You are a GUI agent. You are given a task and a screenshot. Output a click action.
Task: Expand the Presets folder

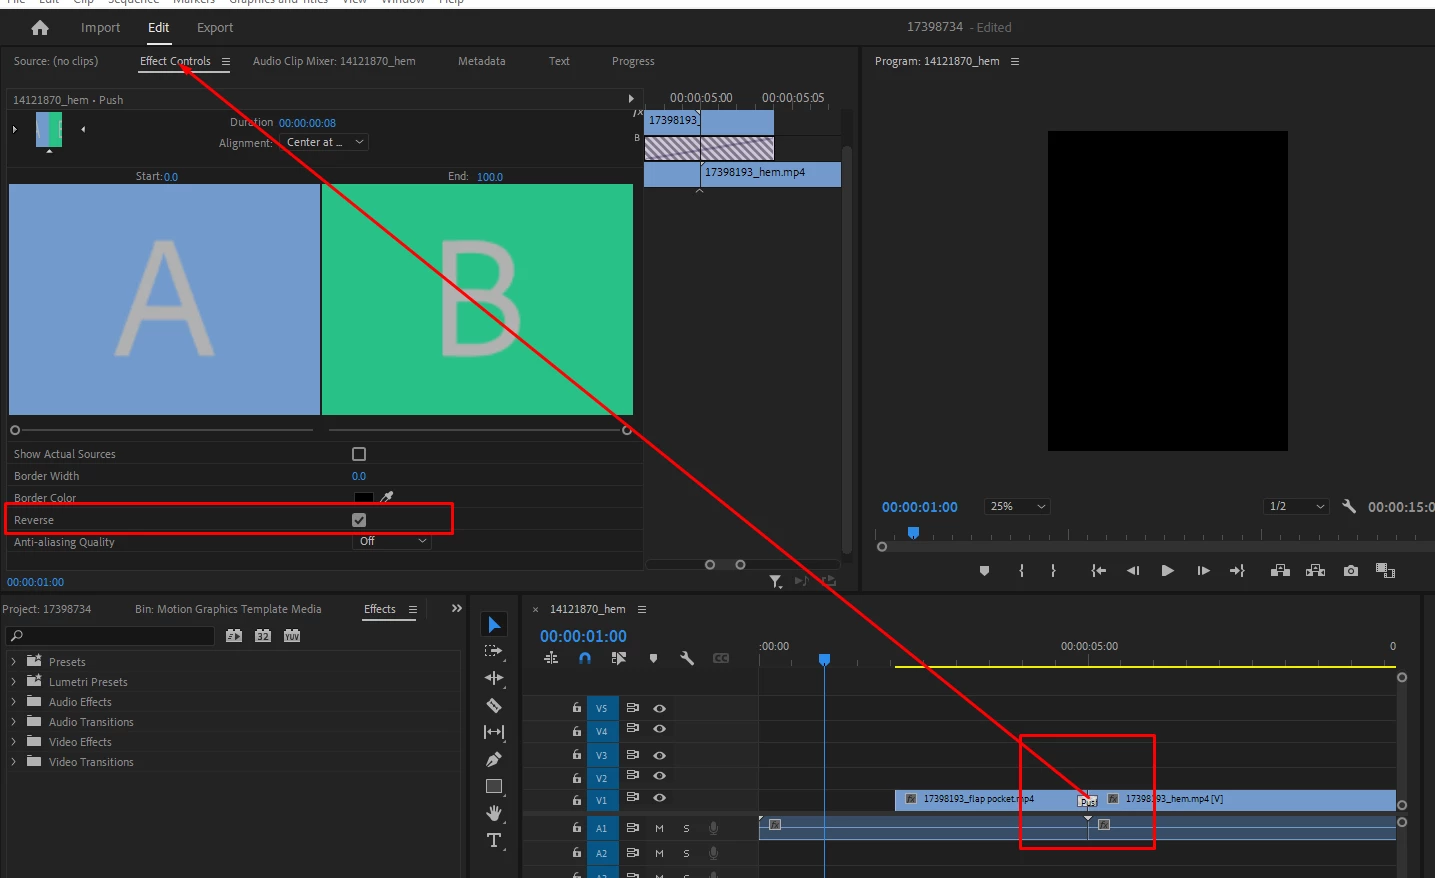coord(13,662)
